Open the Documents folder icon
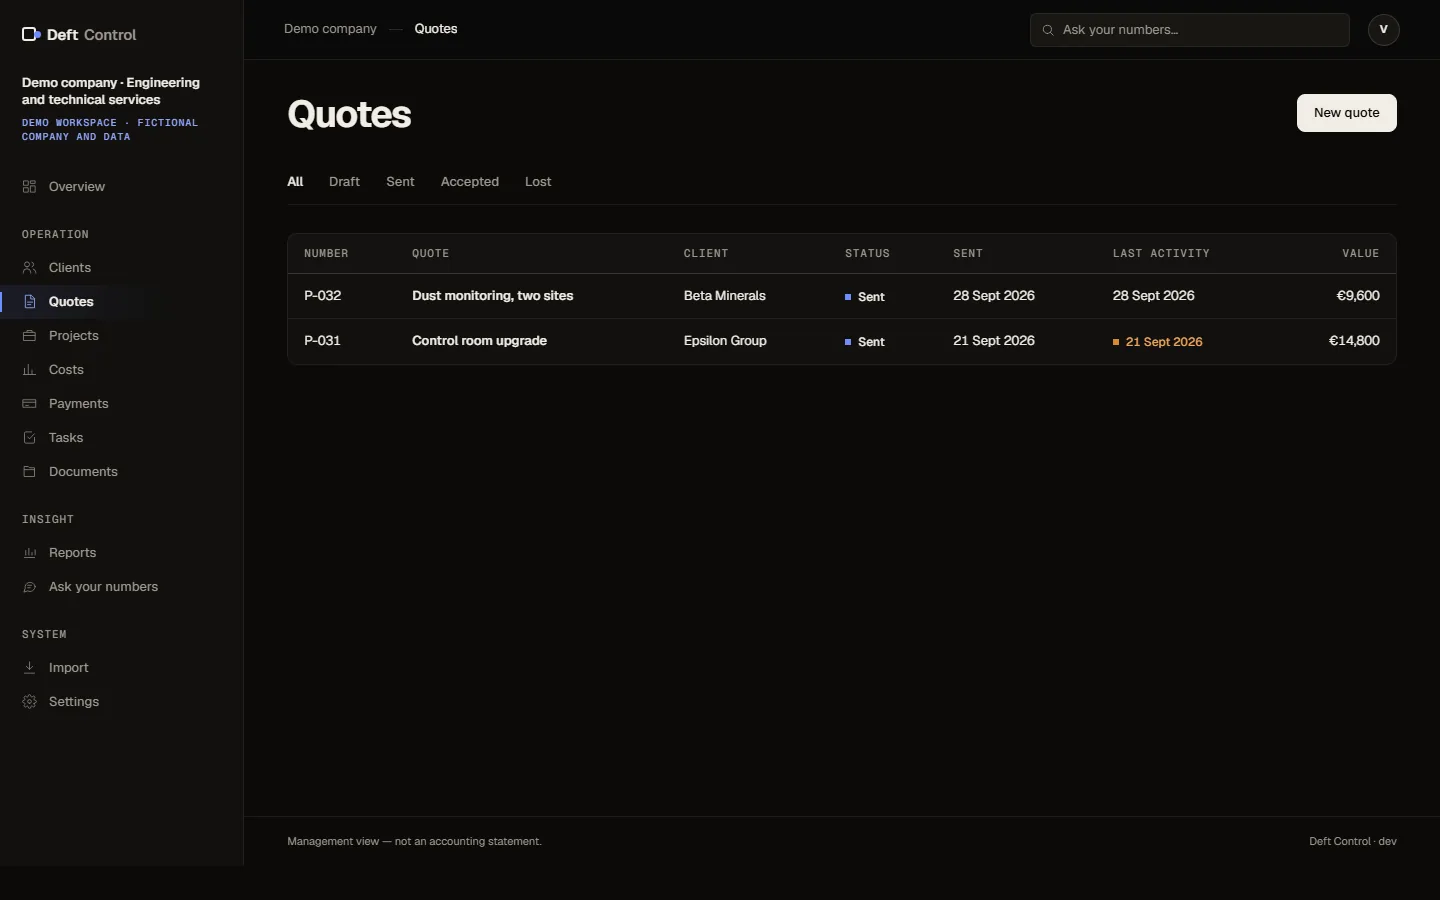The image size is (1440, 900). [x=29, y=472]
